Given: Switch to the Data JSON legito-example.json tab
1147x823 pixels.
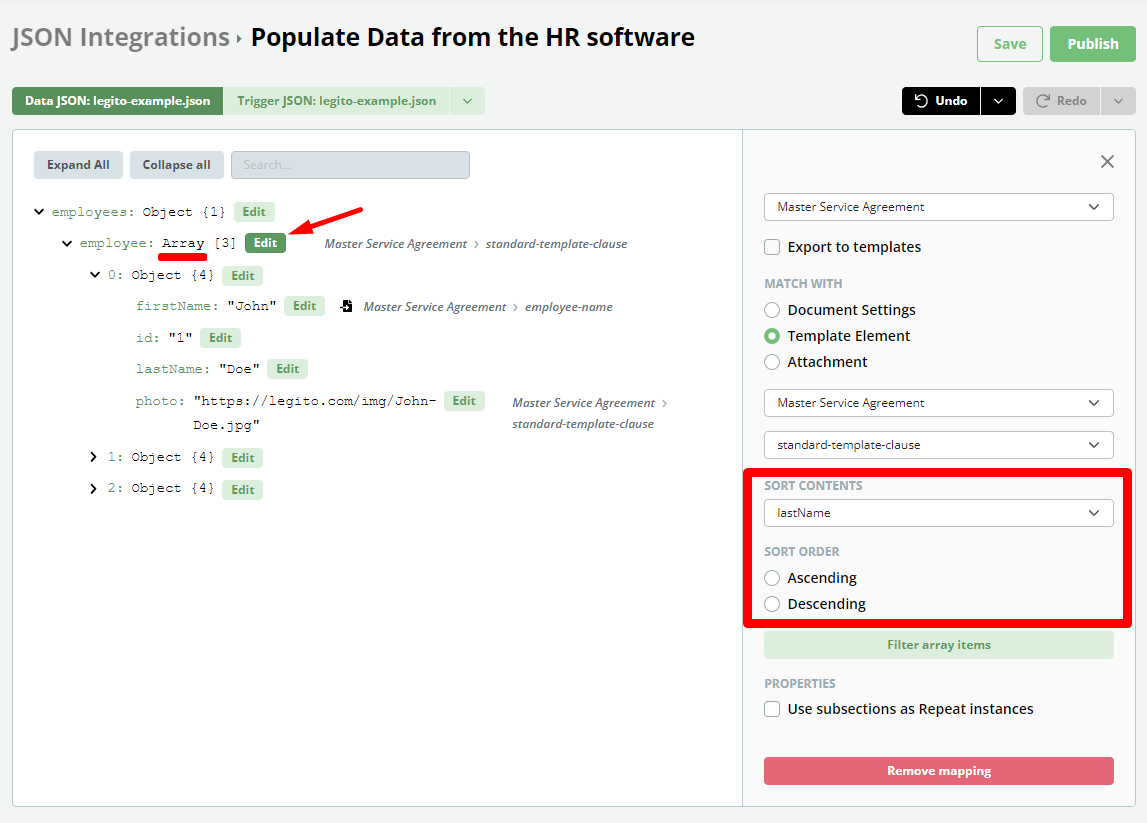Looking at the screenshot, I should (x=118, y=101).
